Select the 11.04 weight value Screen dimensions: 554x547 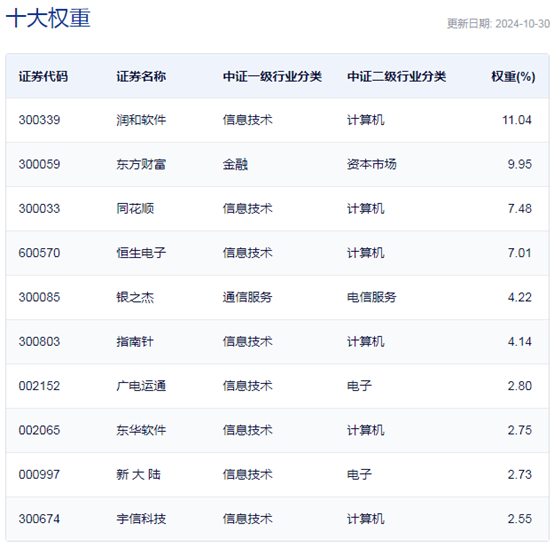(517, 120)
